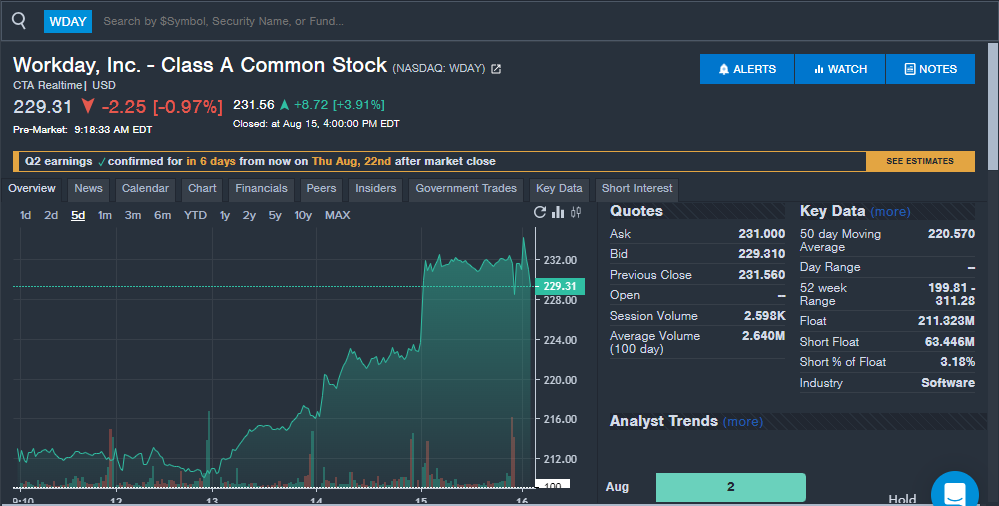Click Average Volume value 2.640M

click(x=763, y=336)
